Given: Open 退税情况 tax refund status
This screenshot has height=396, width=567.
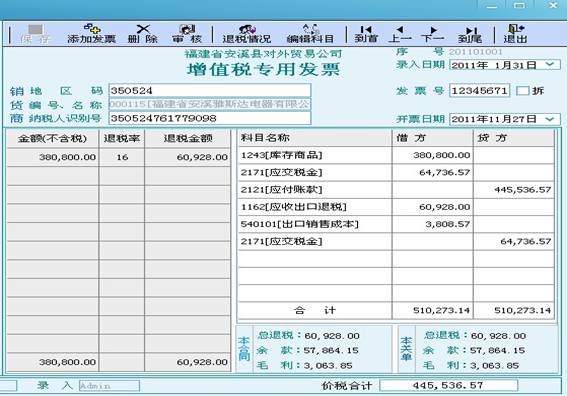Looking at the screenshot, I should [x=247, y=34].
